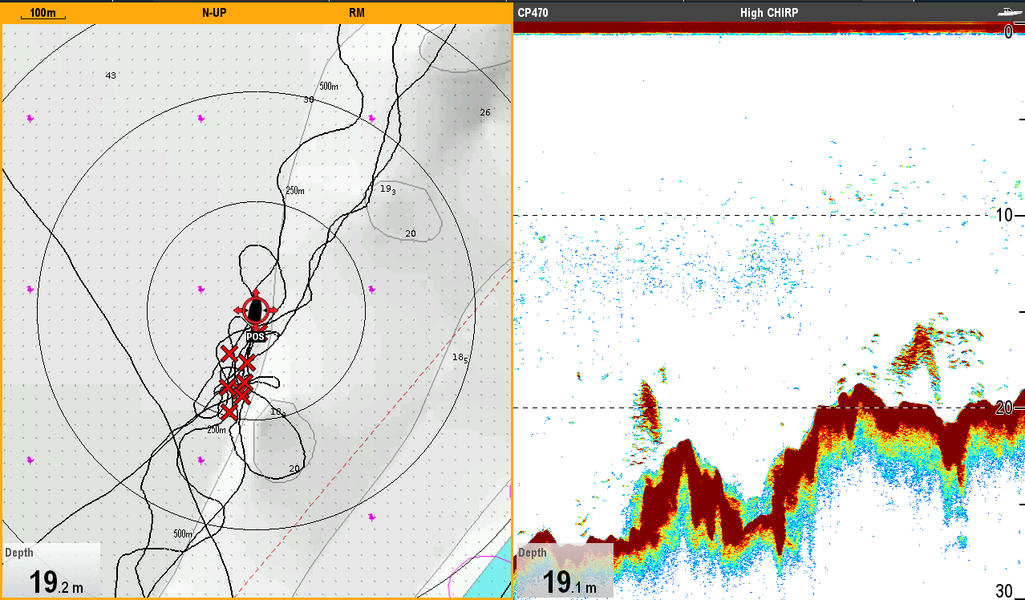The width and height of the screenshot is (1025, 600).
Task: Toggle N-UP chart orientation mode
Action: point(214,12)
